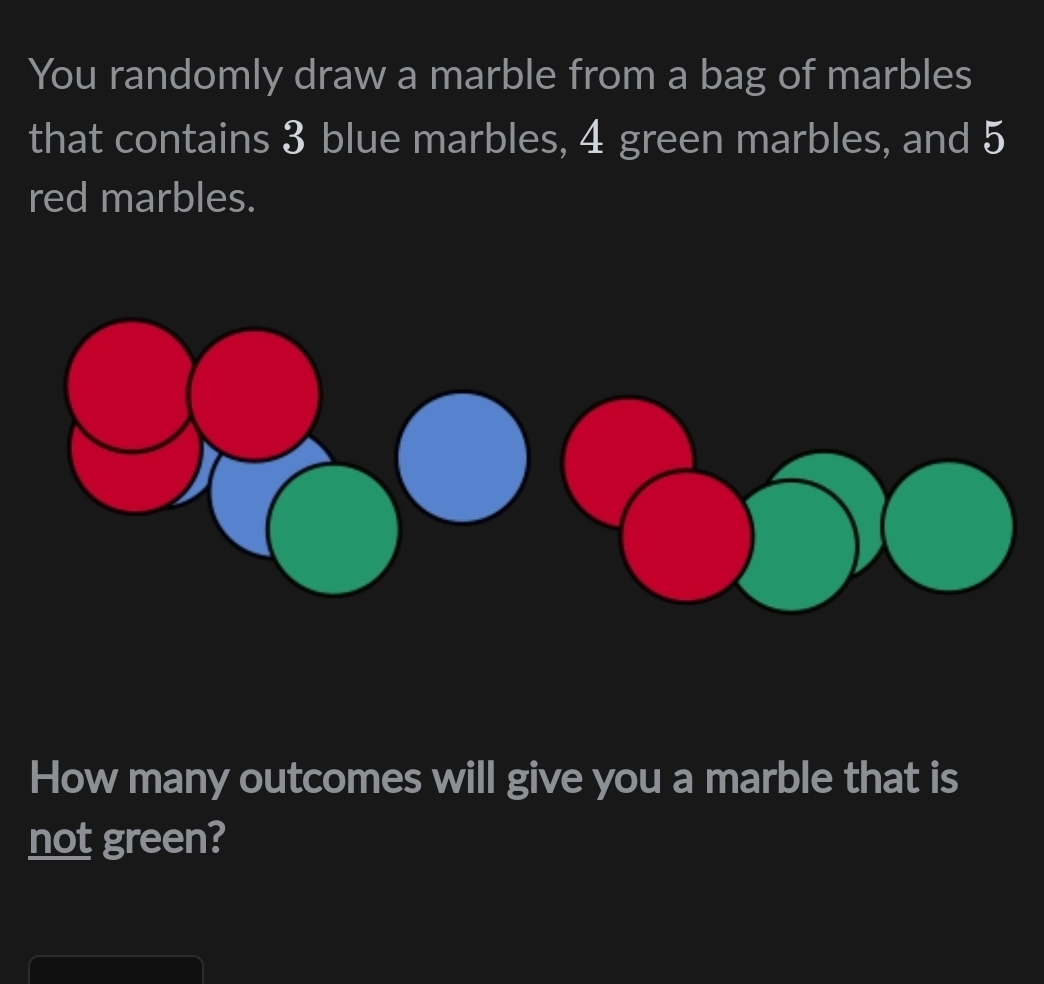Click the underlined word "not"
1044x984 pixels.
coord(60,838)
